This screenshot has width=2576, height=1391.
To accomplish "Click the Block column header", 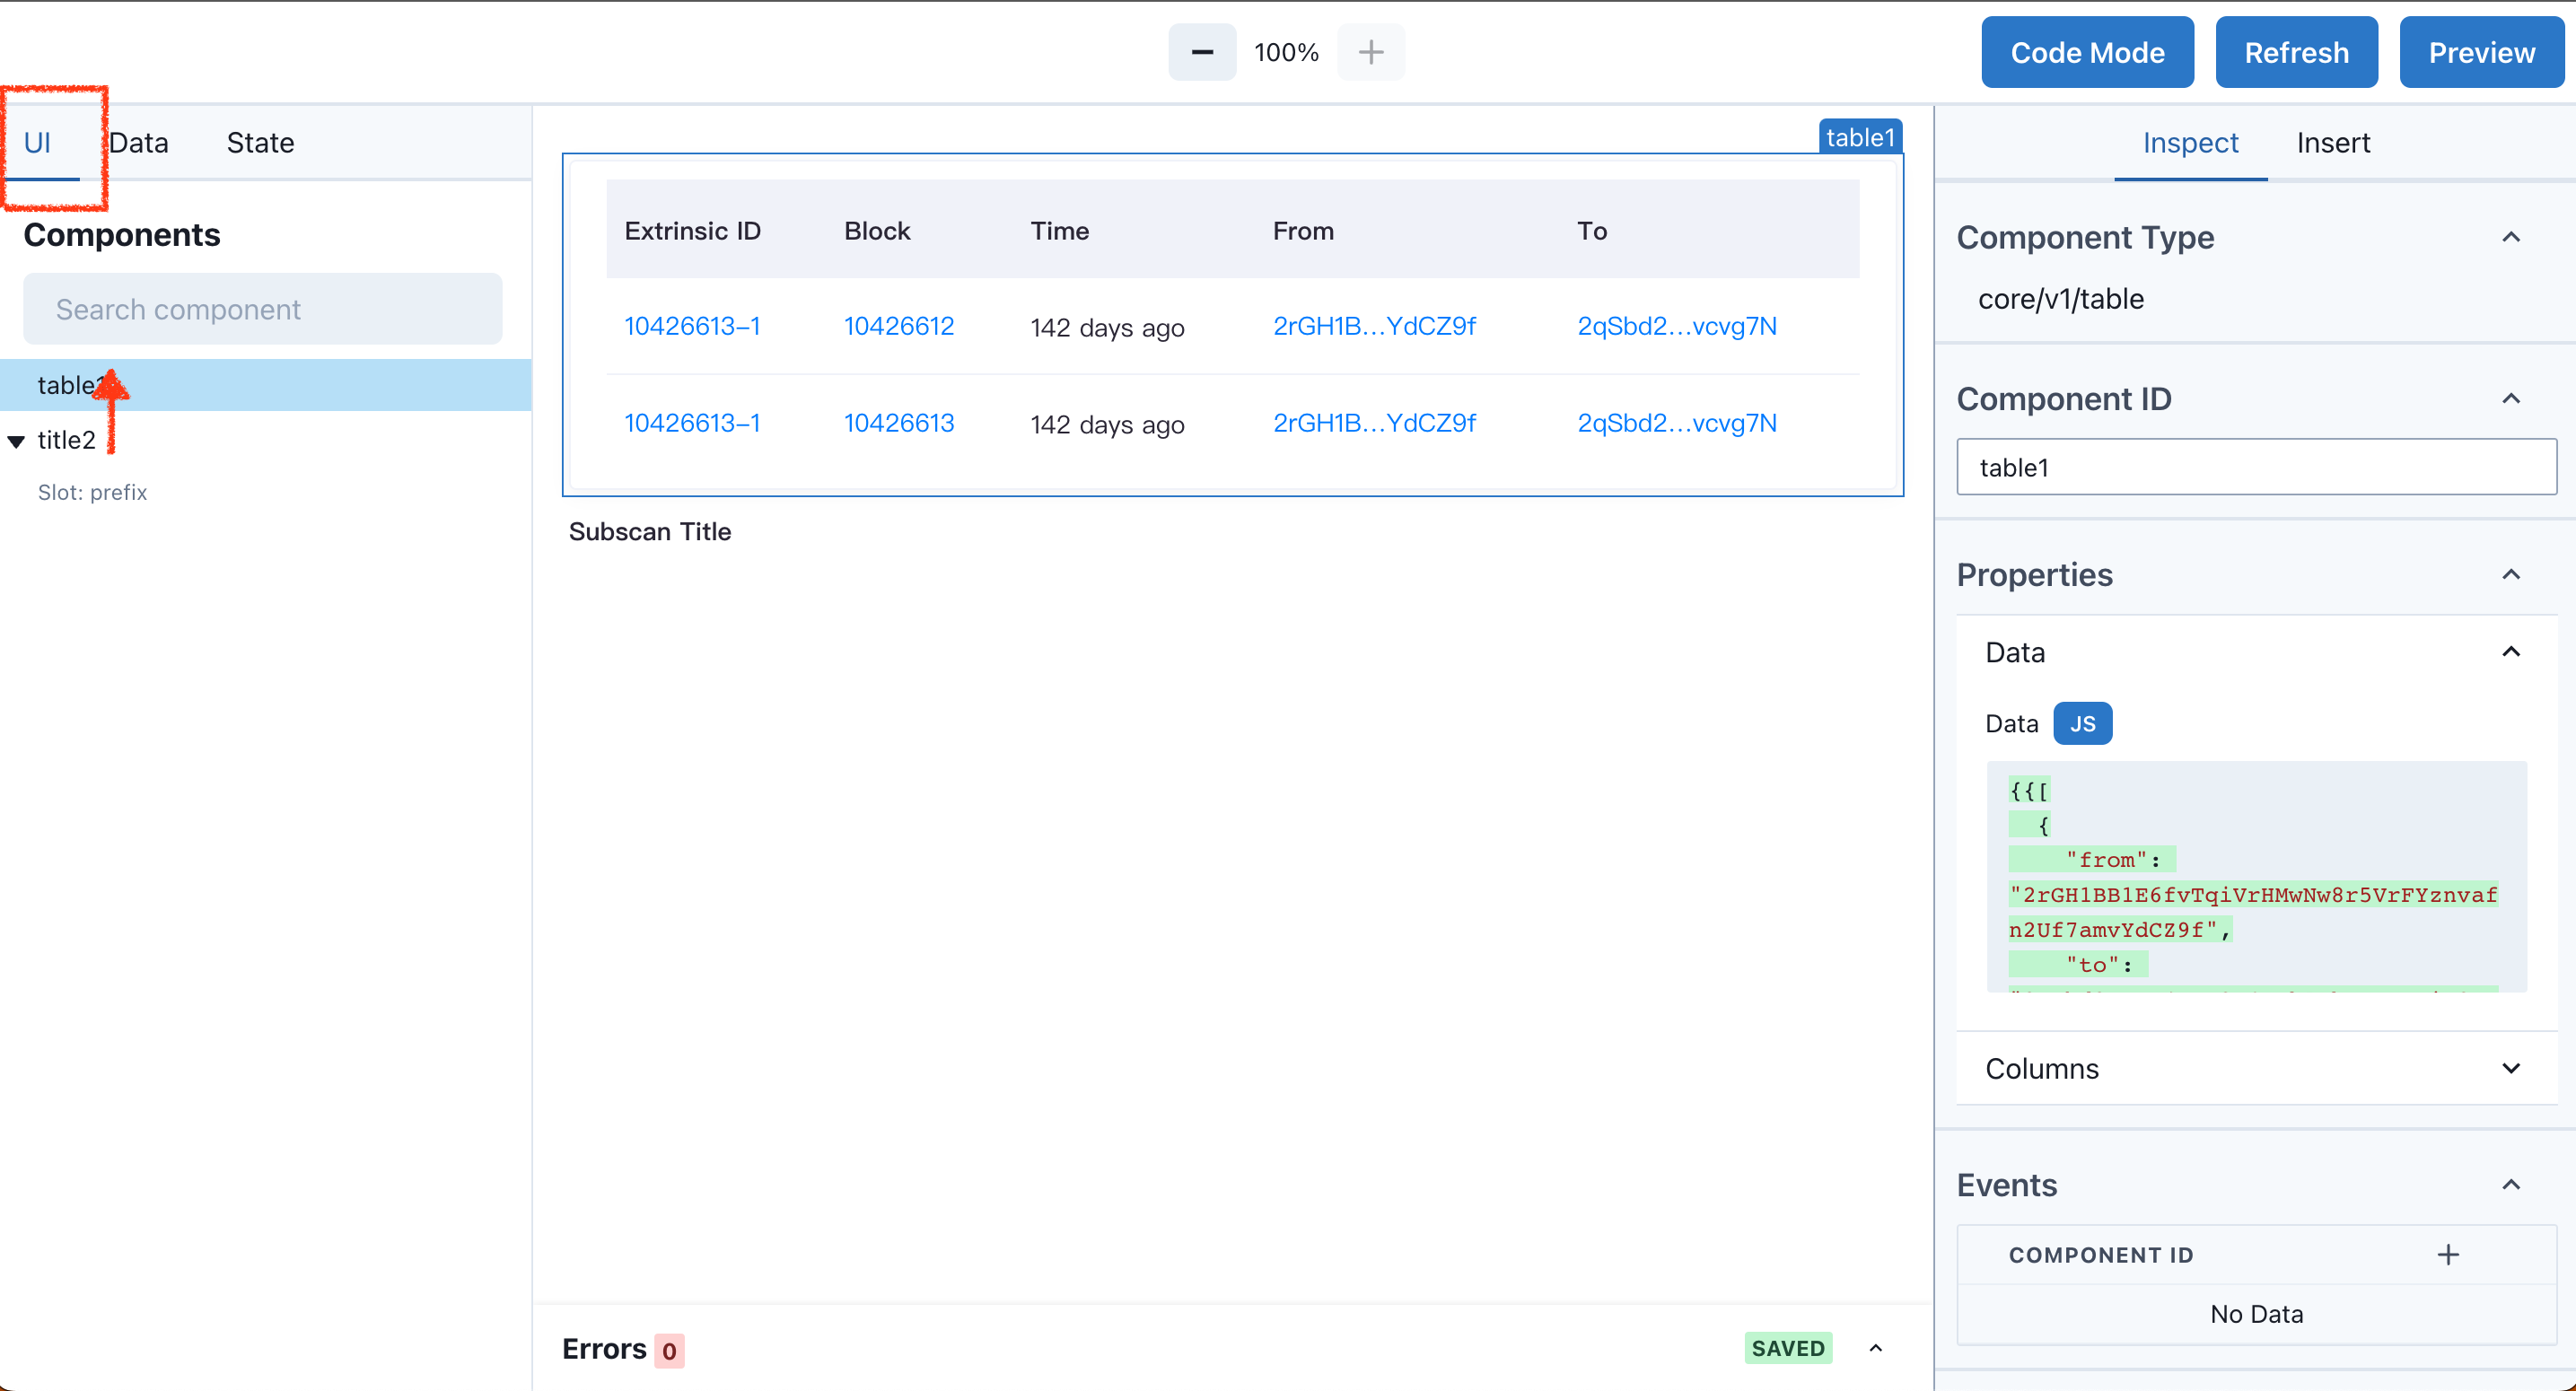I will click(877, 231).
